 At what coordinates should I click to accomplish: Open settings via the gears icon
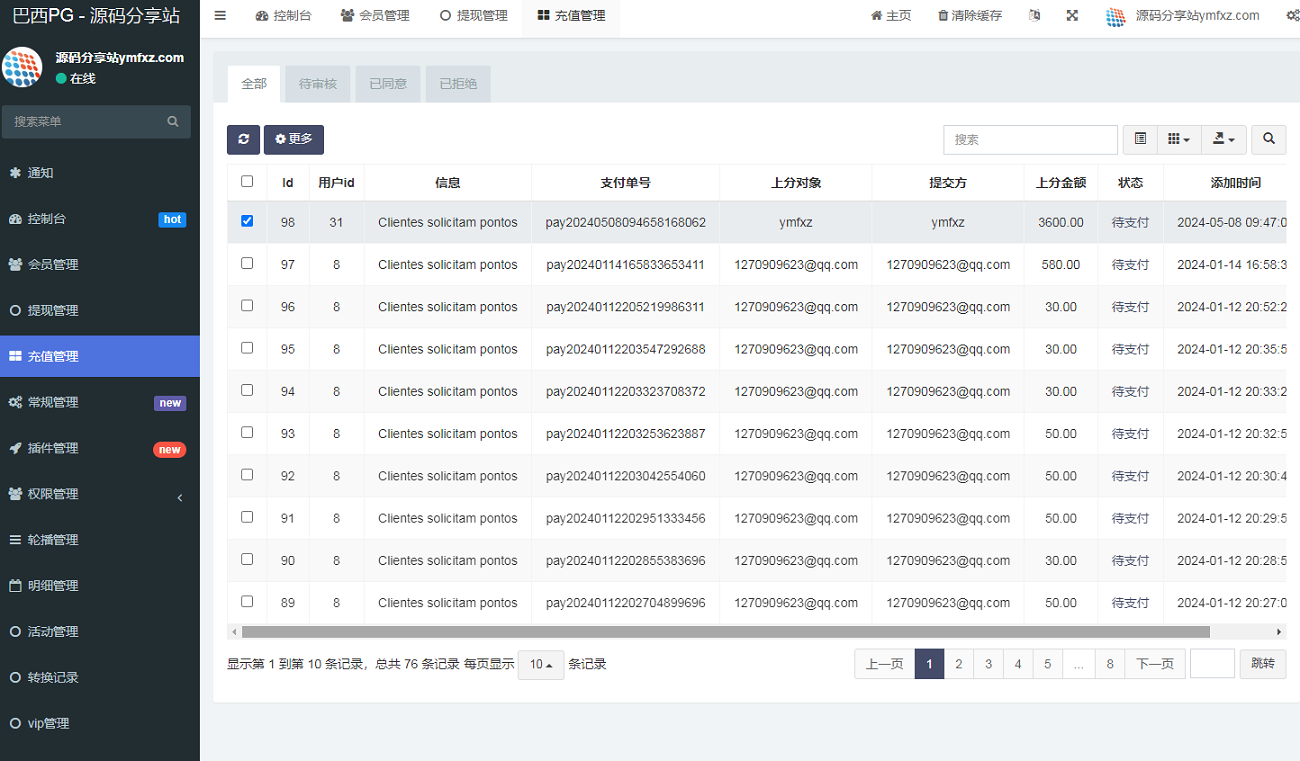[x=1292, y=16]
